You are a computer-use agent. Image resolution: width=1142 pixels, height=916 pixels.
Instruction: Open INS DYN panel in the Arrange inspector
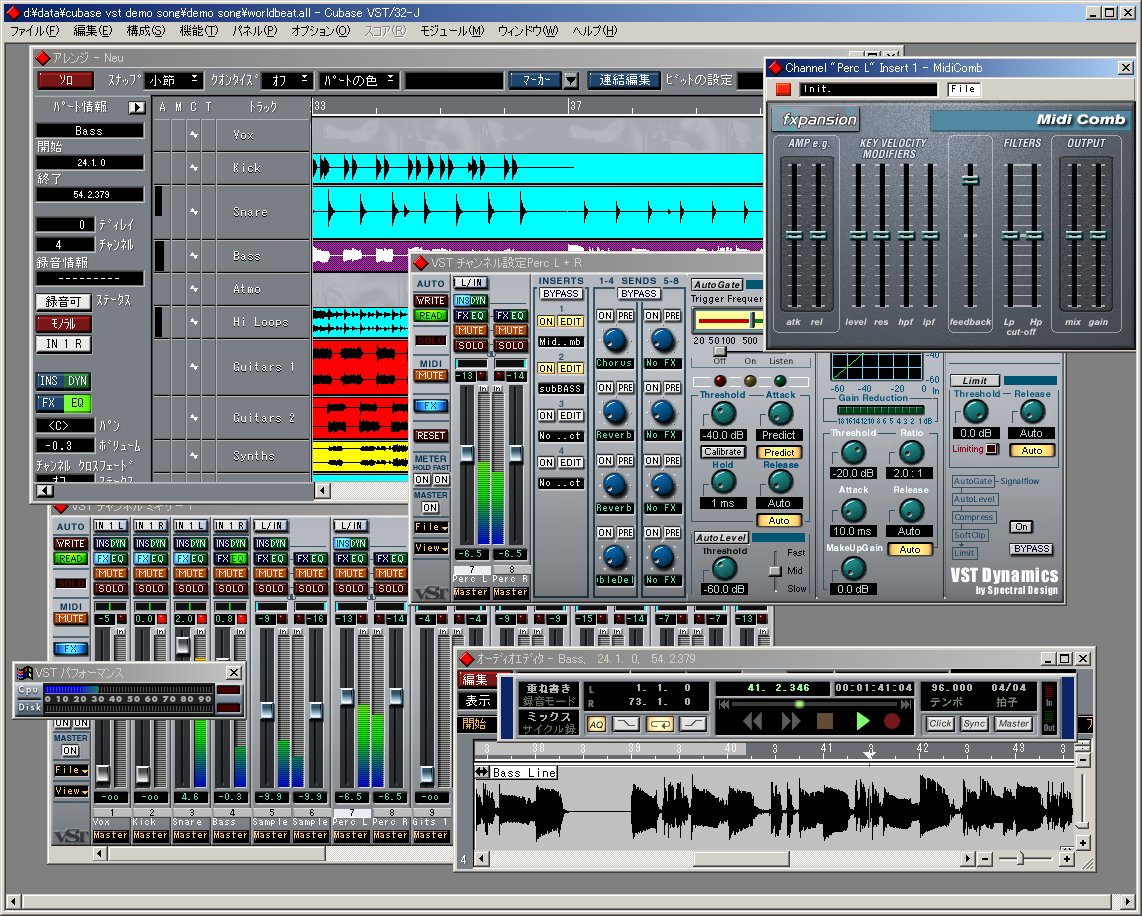point(63,380)
